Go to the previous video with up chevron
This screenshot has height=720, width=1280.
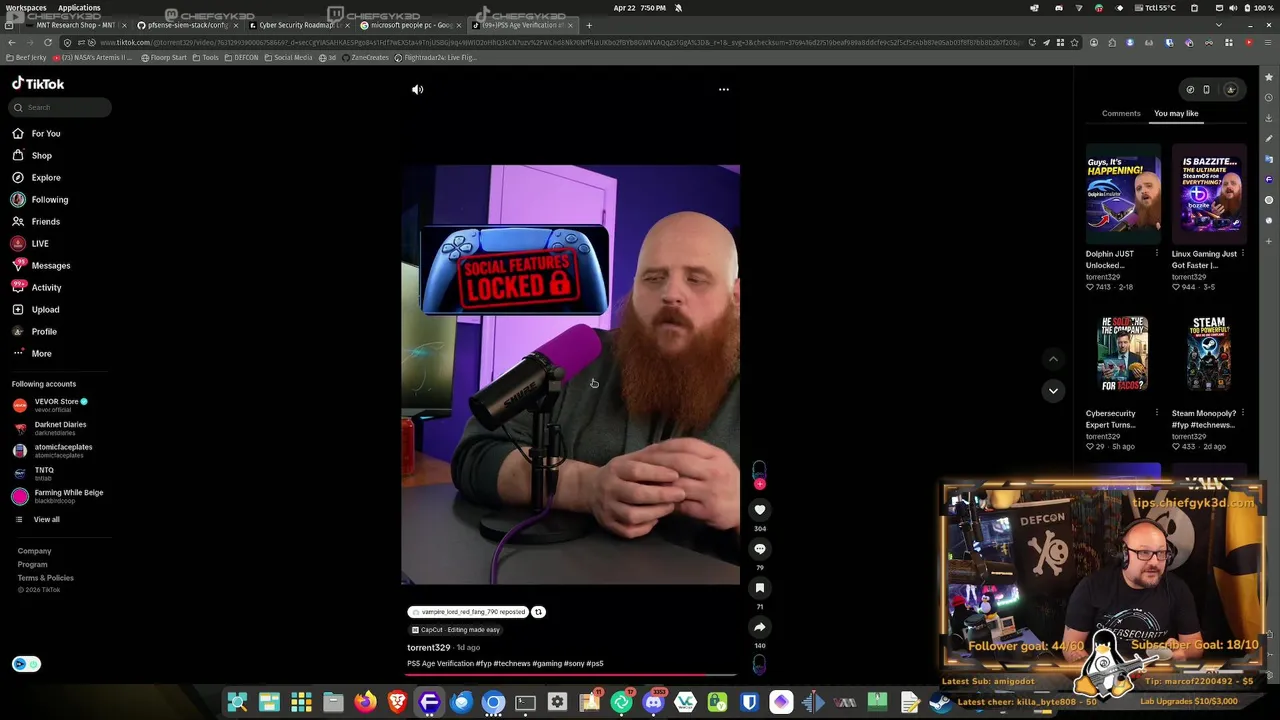(x=1053, y=359)
